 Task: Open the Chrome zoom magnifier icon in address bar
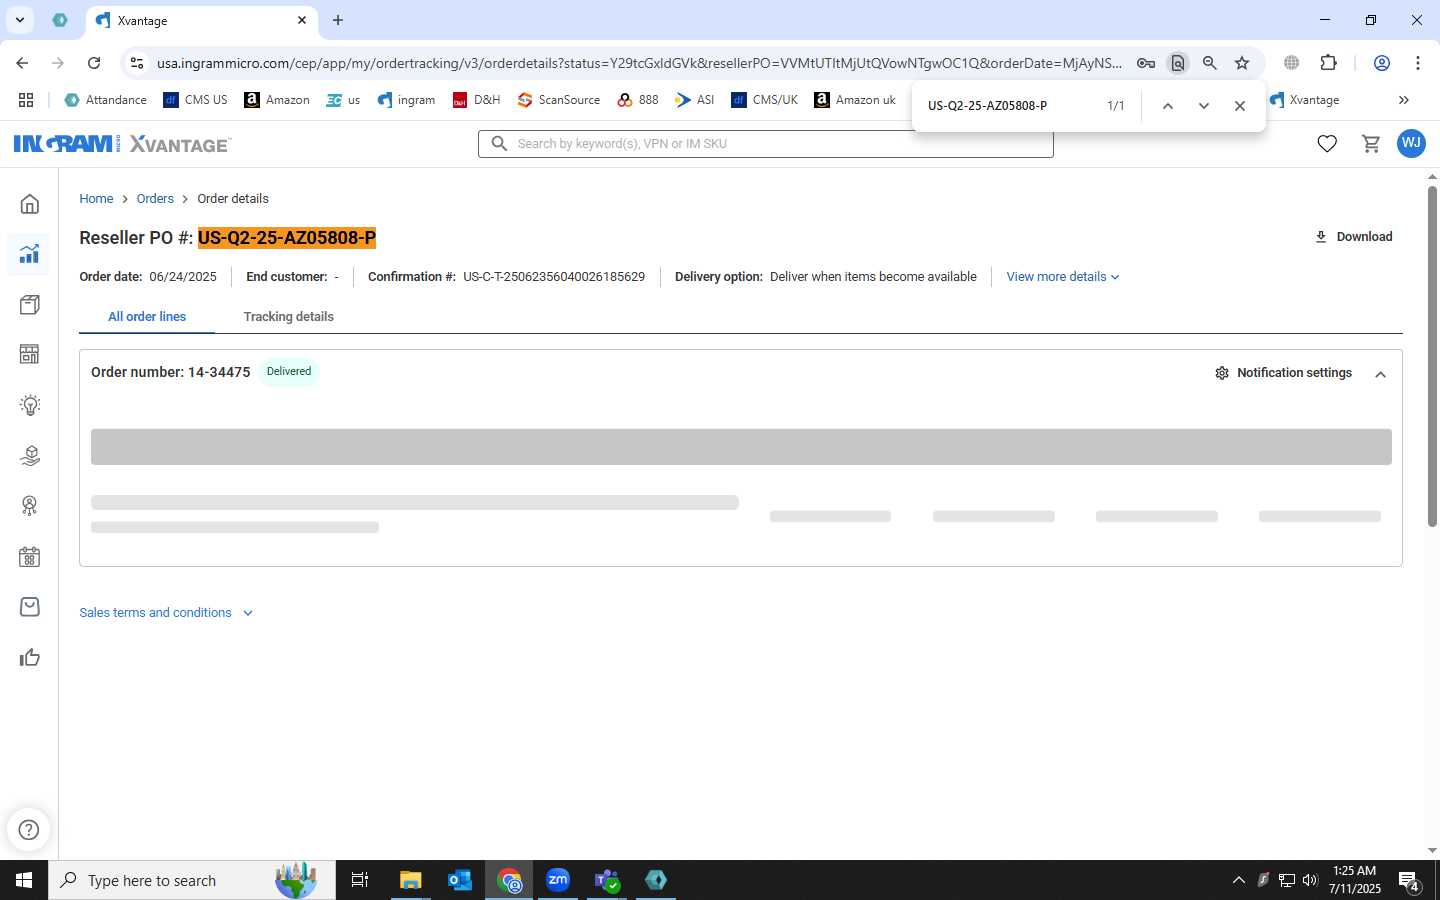coord(1210,63)
